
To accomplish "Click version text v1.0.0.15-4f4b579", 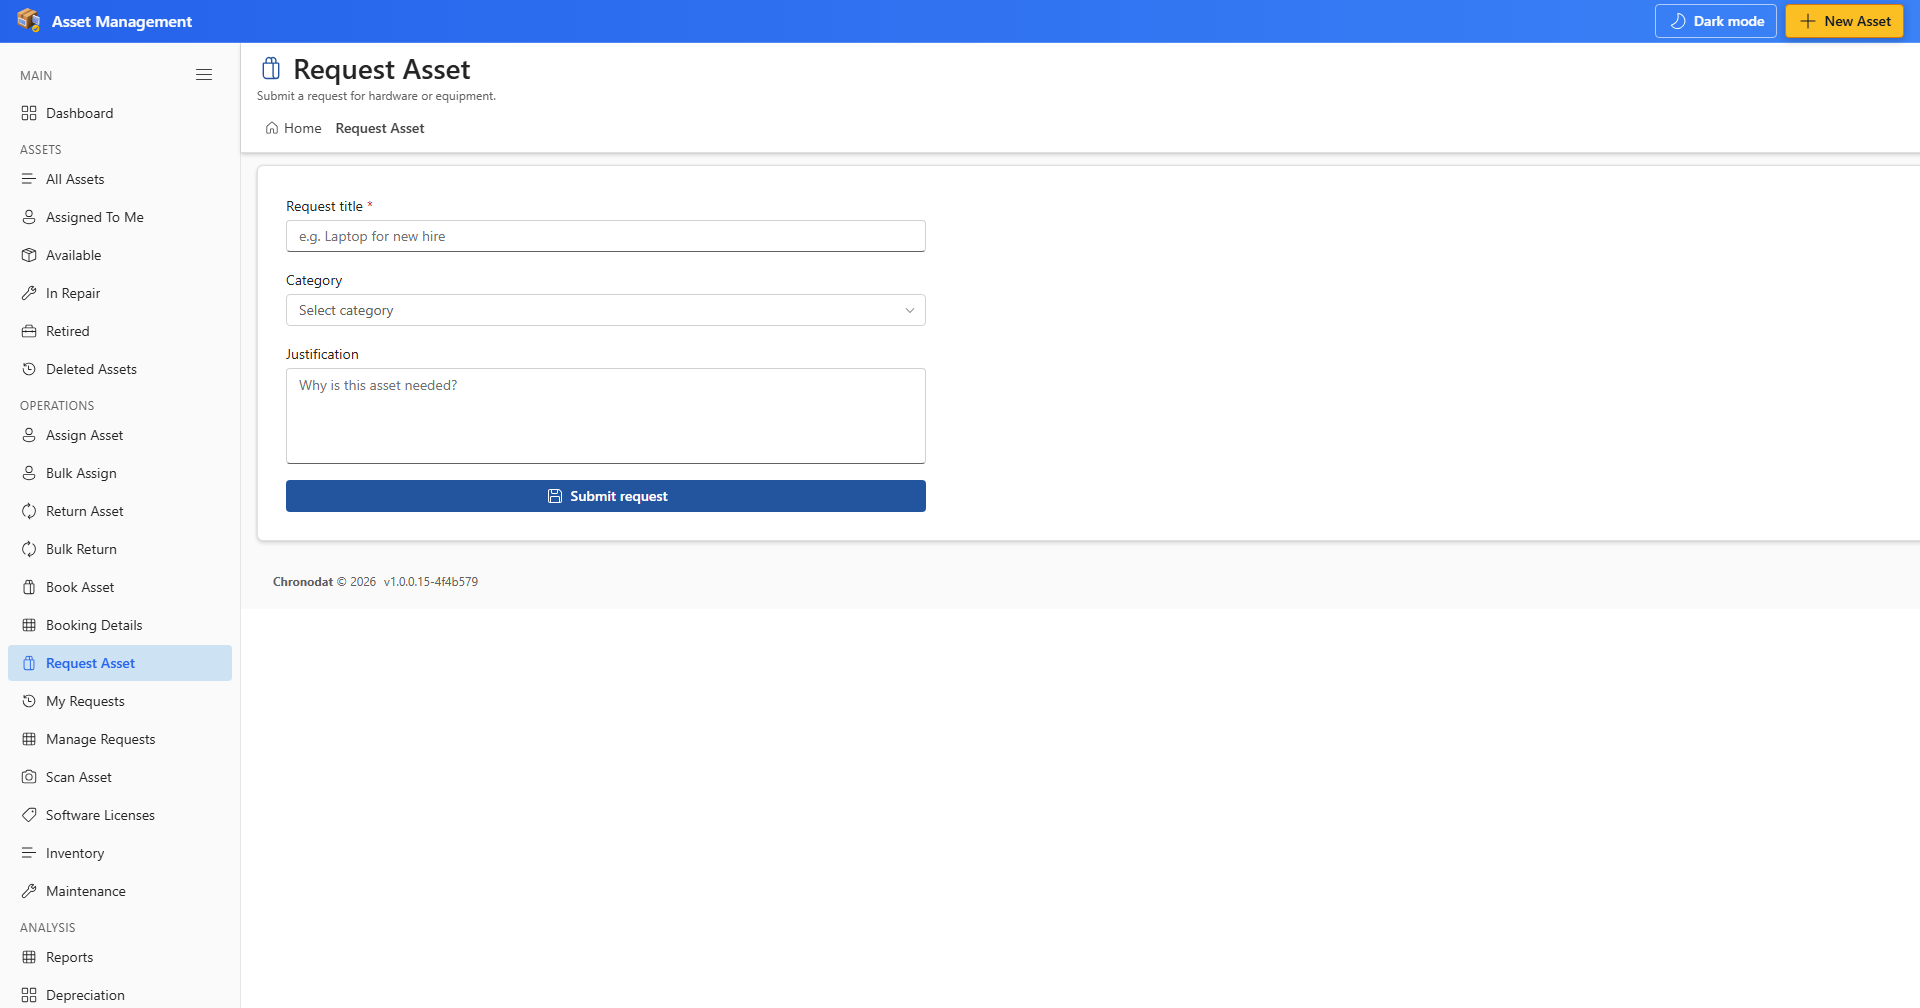I will pyautogui.click(x=431, y=582).
